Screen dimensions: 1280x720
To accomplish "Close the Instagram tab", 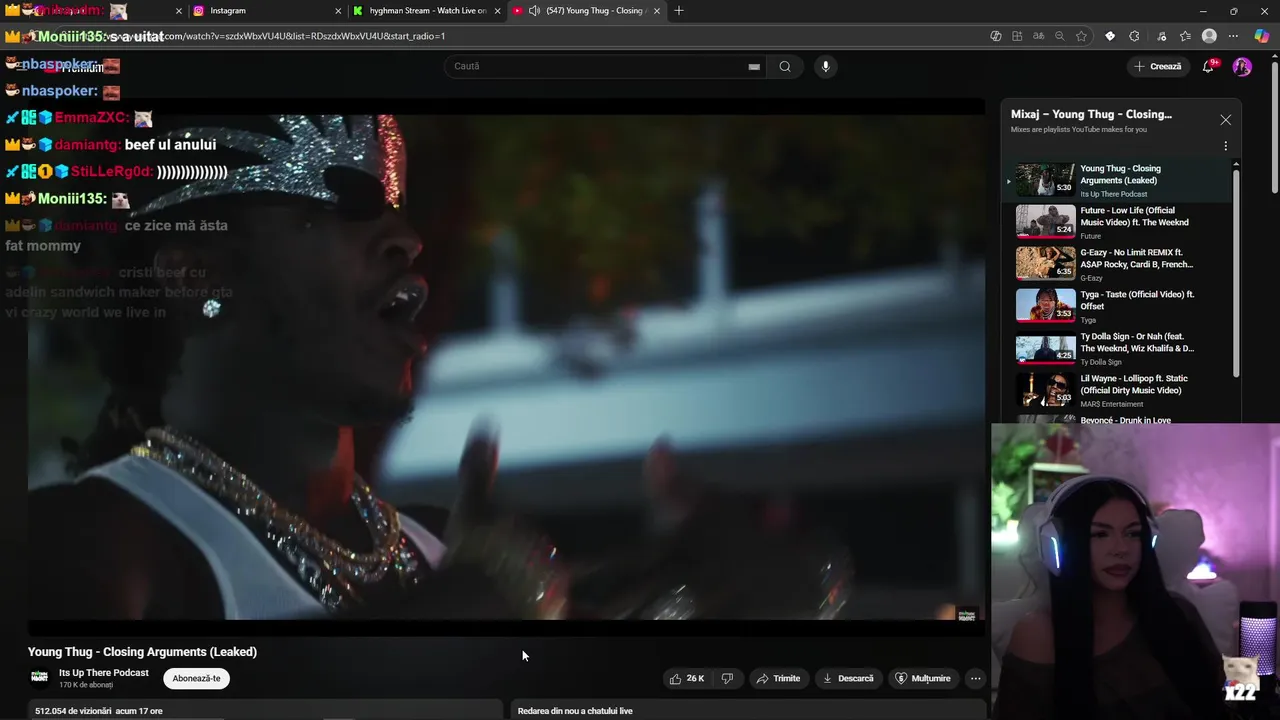I will click(x=337, y=11).
